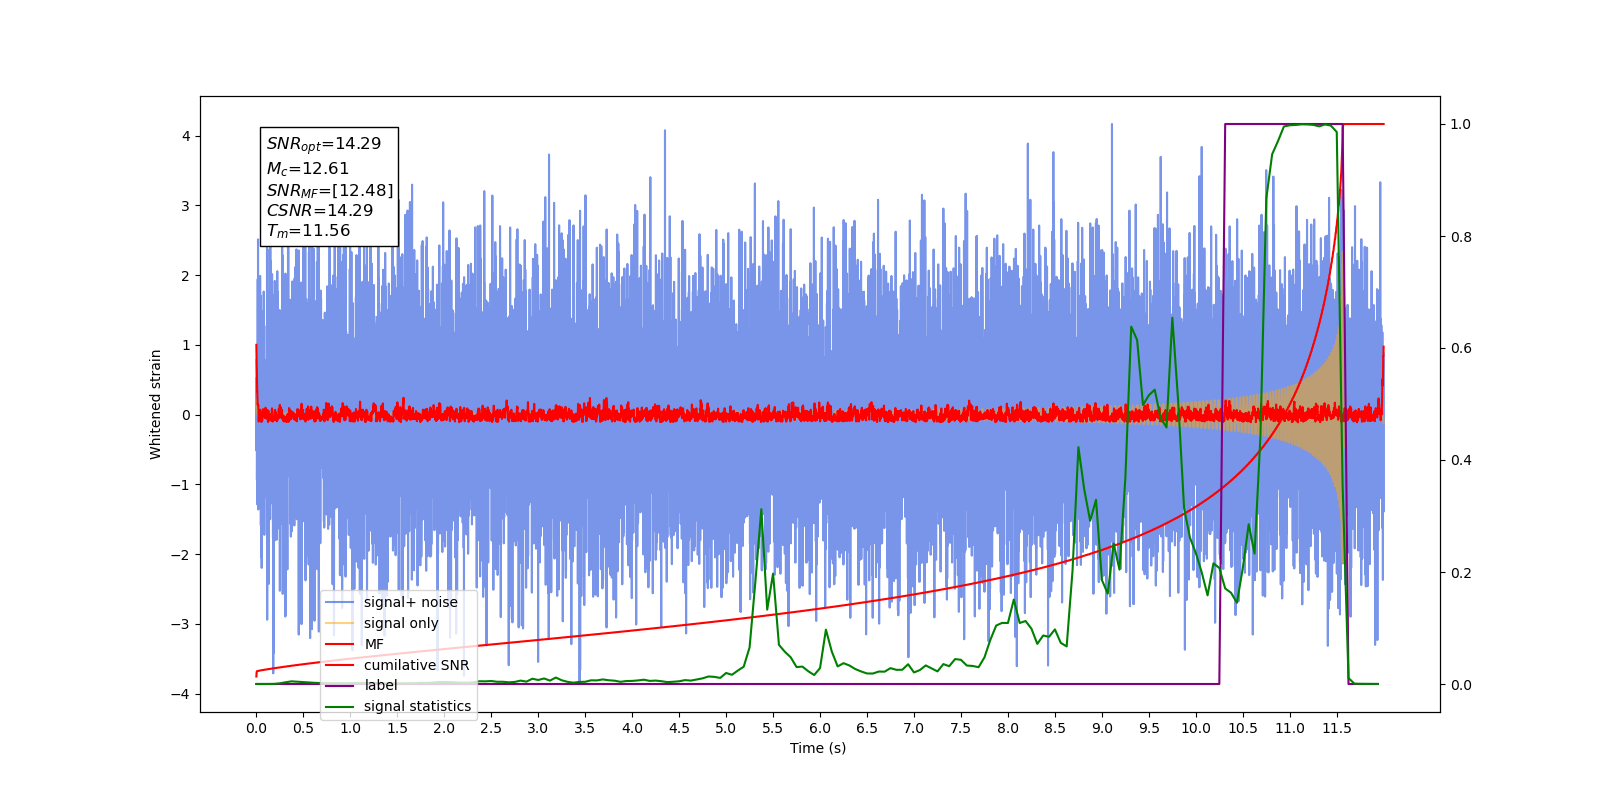Click the 0.0 tick on right axis

point(1461,685)
